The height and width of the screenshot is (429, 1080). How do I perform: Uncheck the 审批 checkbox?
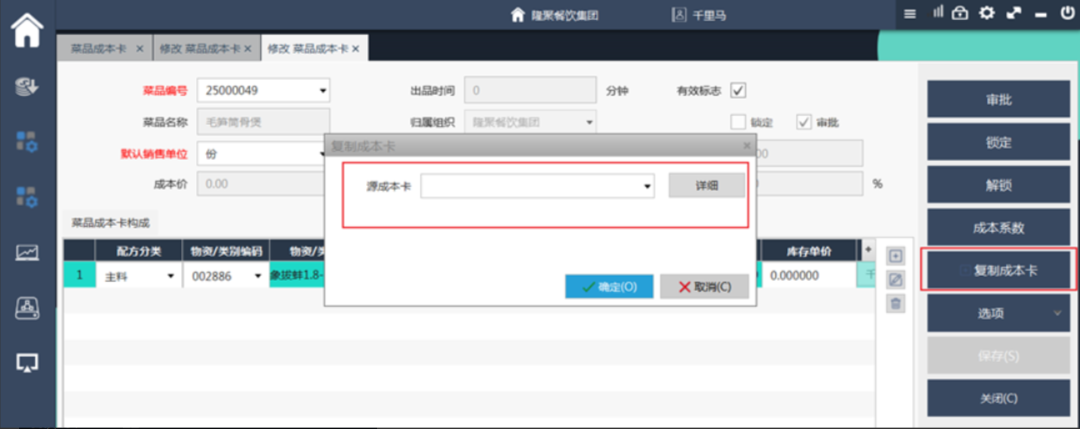click(x=804, y=122)
